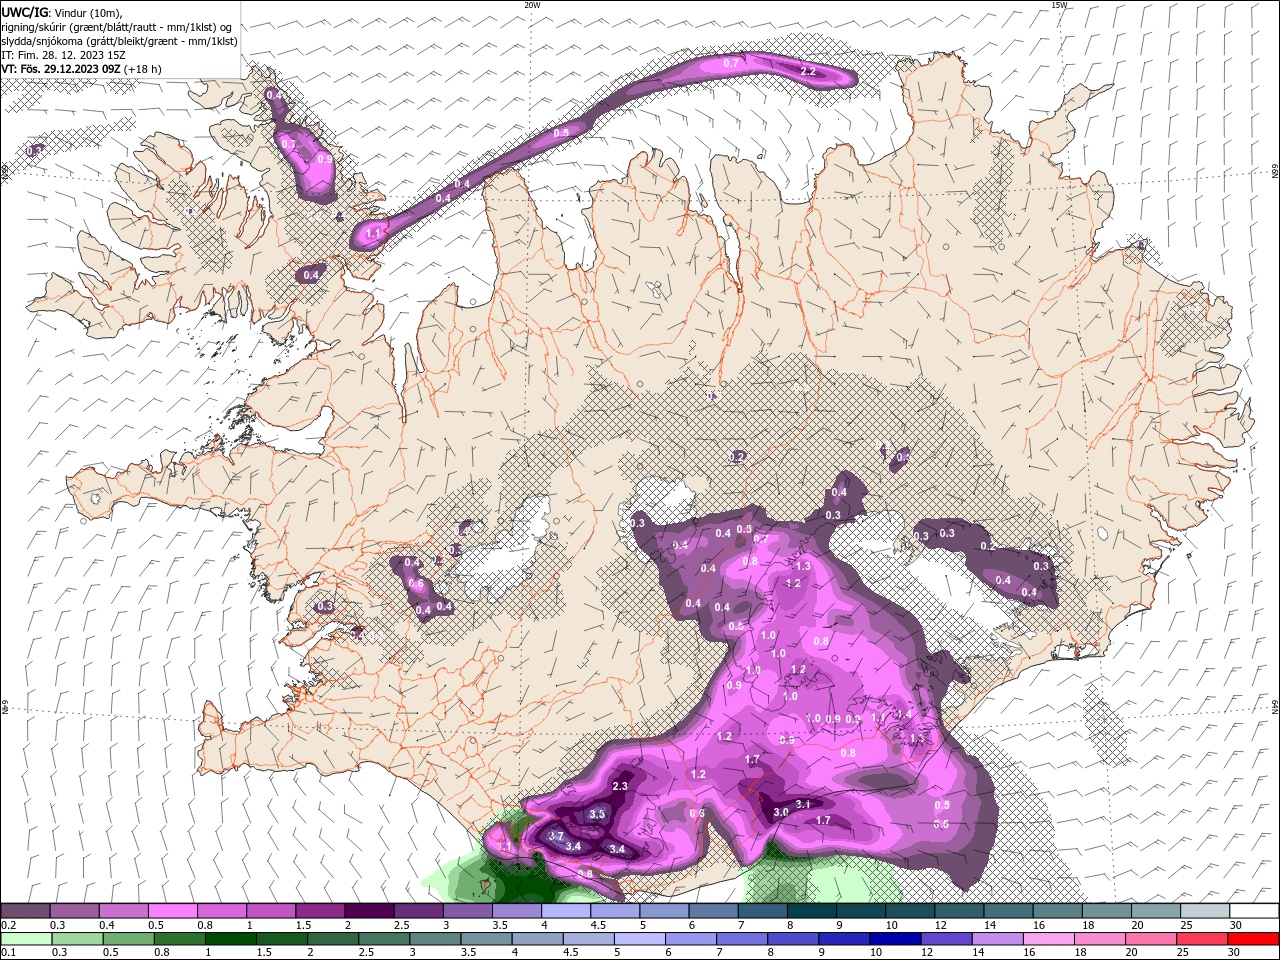Click the red 30 mm swatch in lower legend
The width and height of the screenshot is (1280, 960).
[x=1254, y=939]
